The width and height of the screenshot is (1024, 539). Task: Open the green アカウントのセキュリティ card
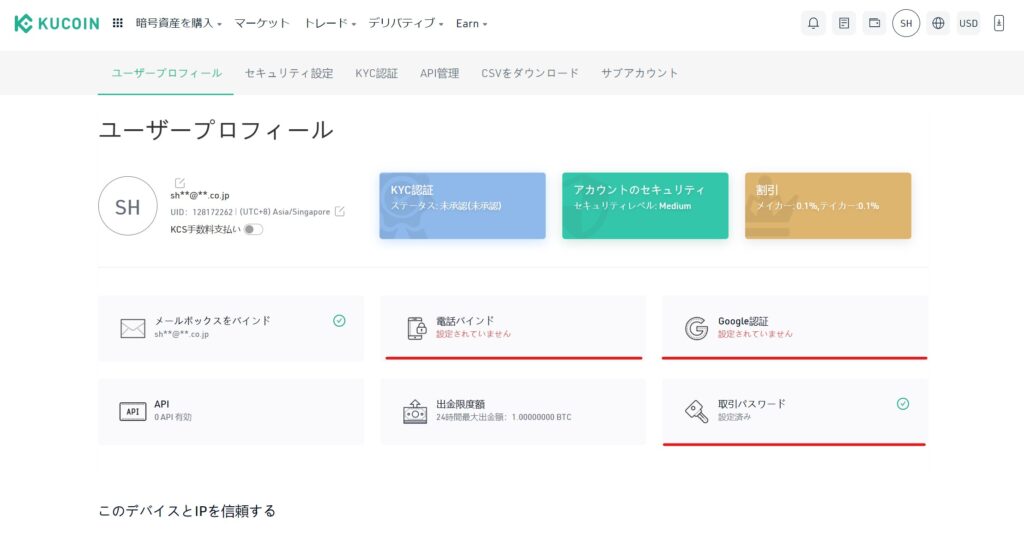(645, 206)
